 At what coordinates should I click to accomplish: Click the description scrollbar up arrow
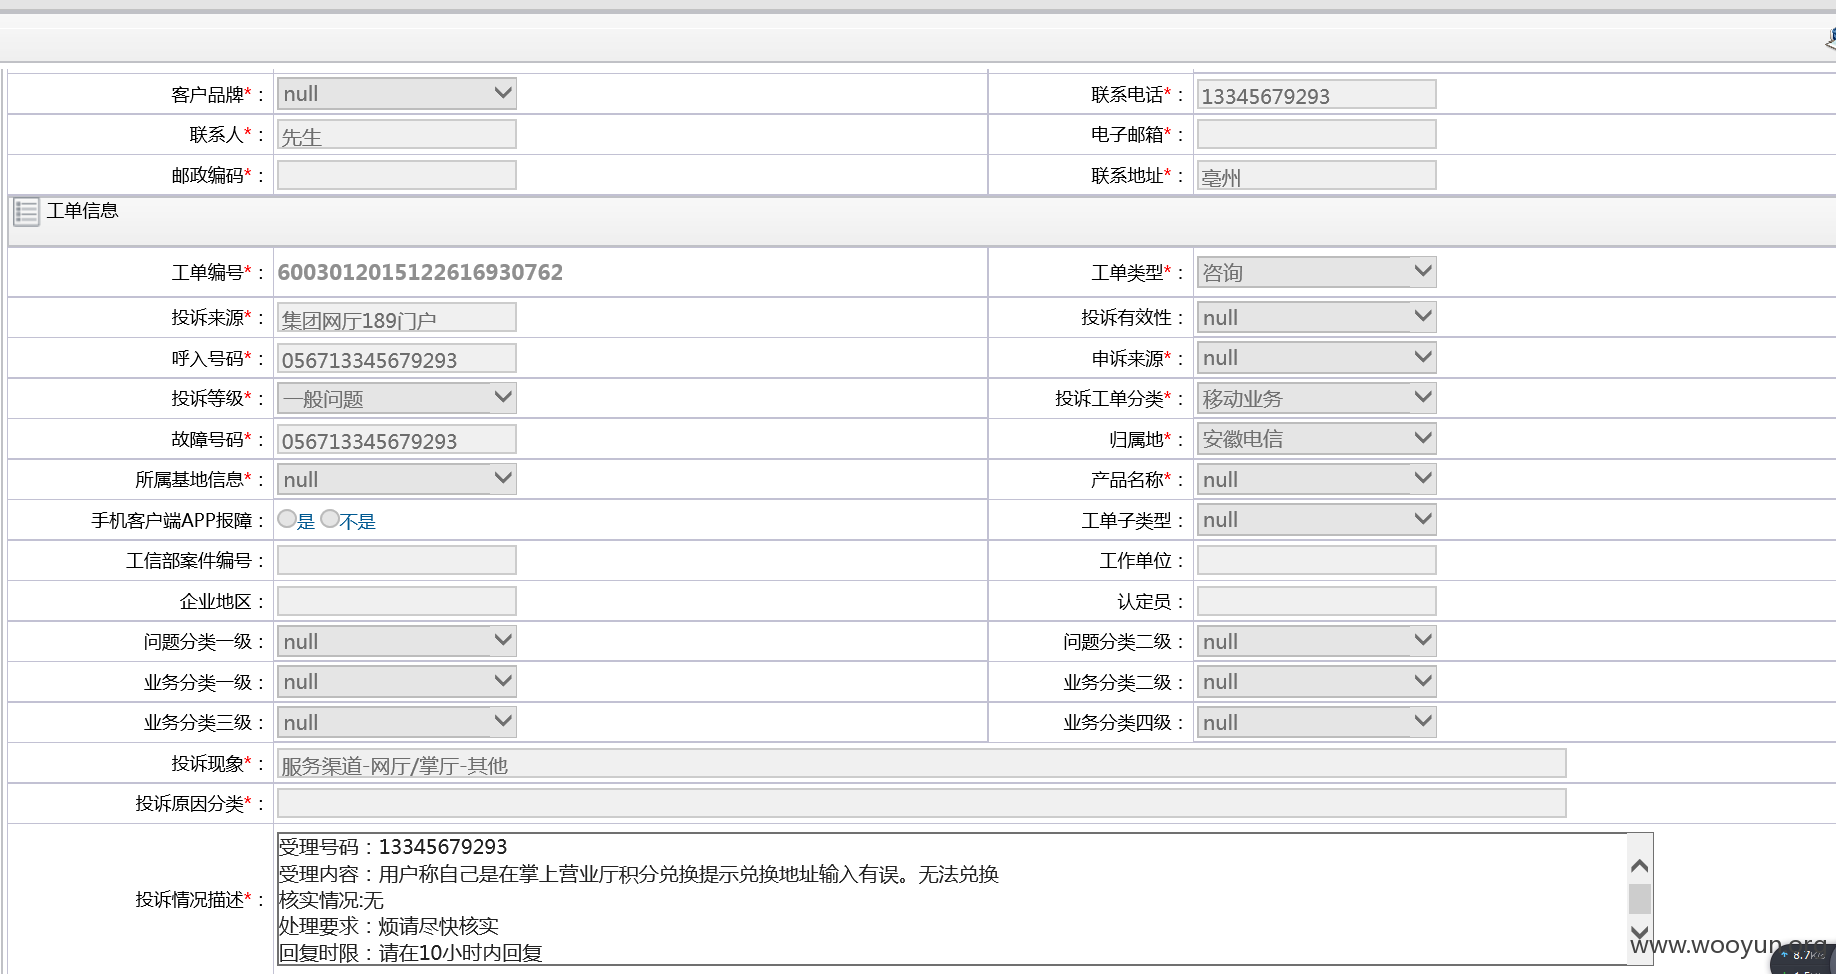coord(1639,865)
